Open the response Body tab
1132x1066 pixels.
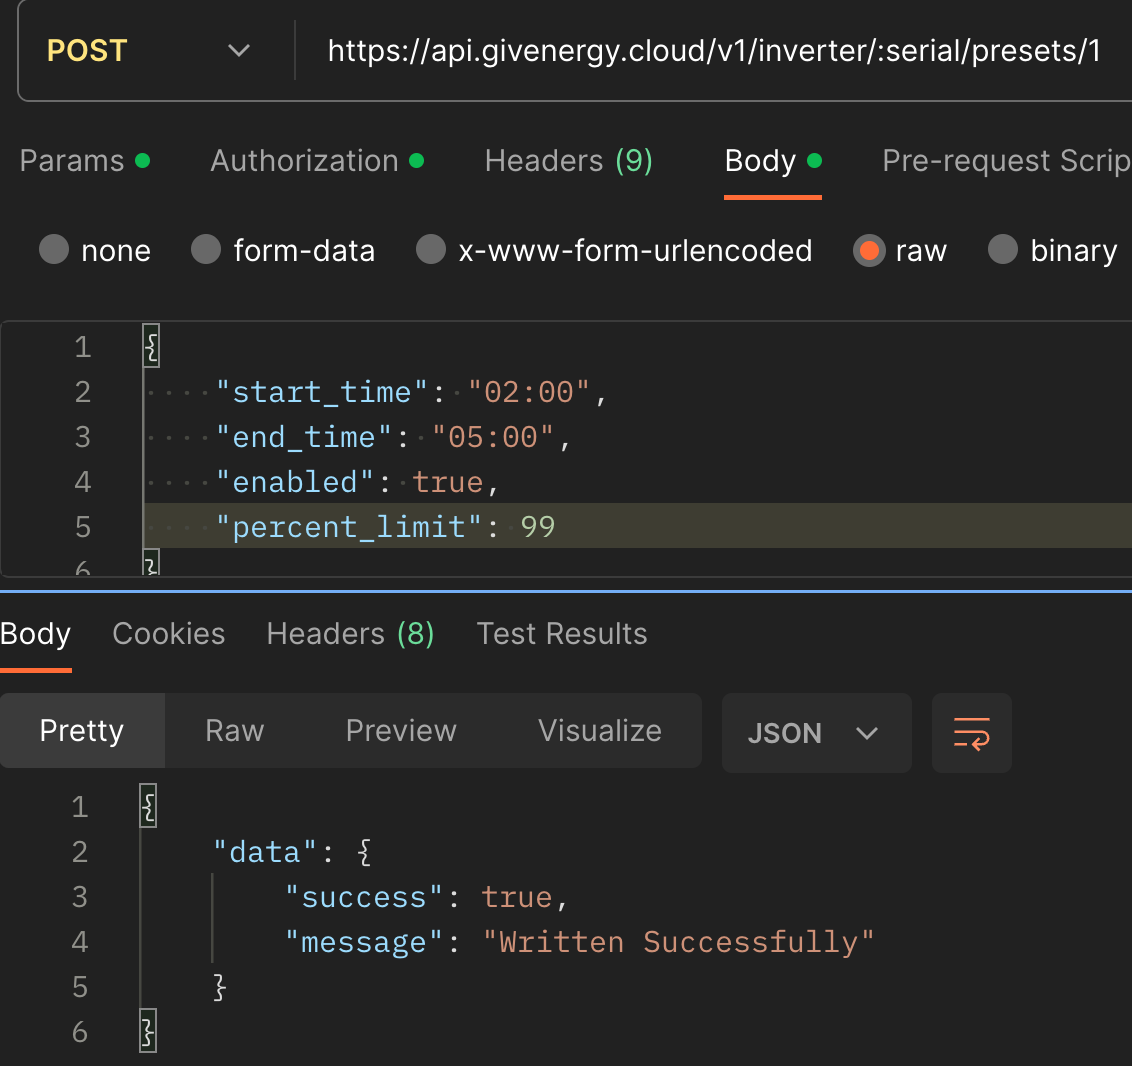pos(35,634)
